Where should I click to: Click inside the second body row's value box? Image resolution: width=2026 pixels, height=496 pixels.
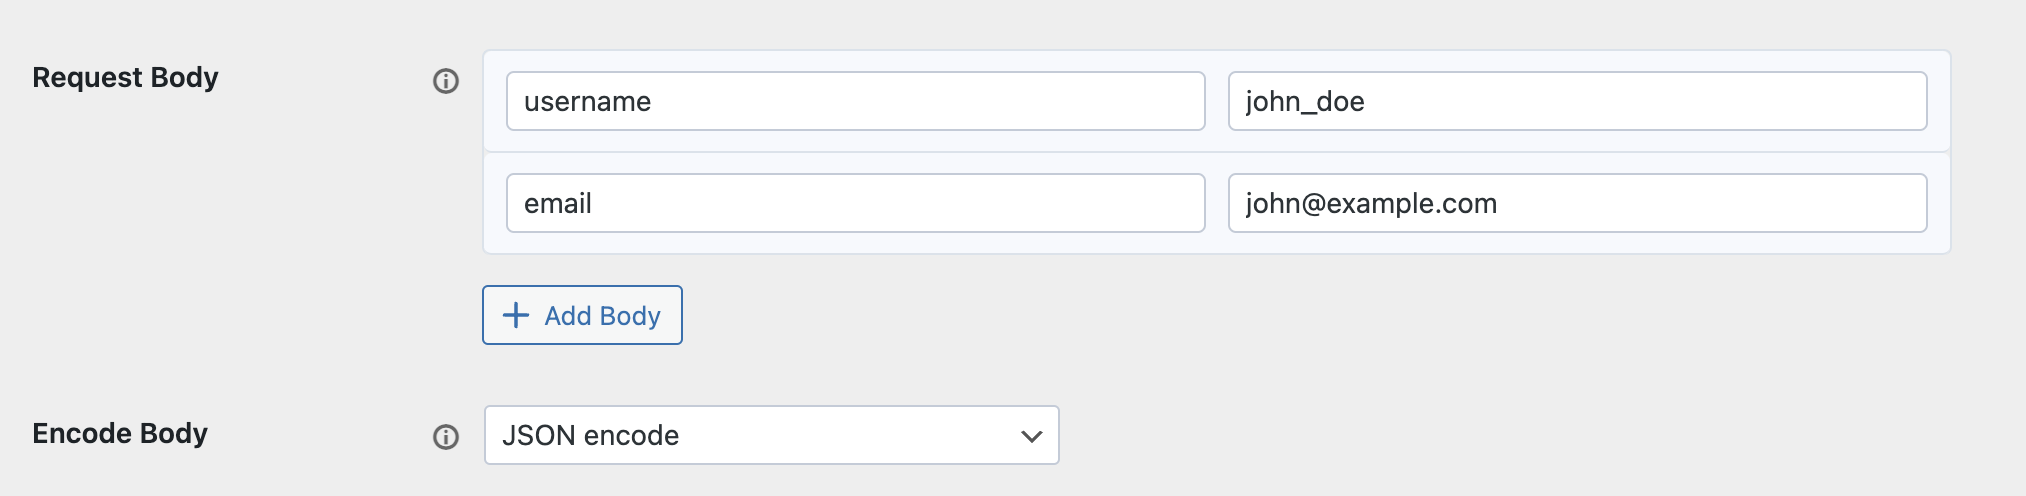(1577, 203)
